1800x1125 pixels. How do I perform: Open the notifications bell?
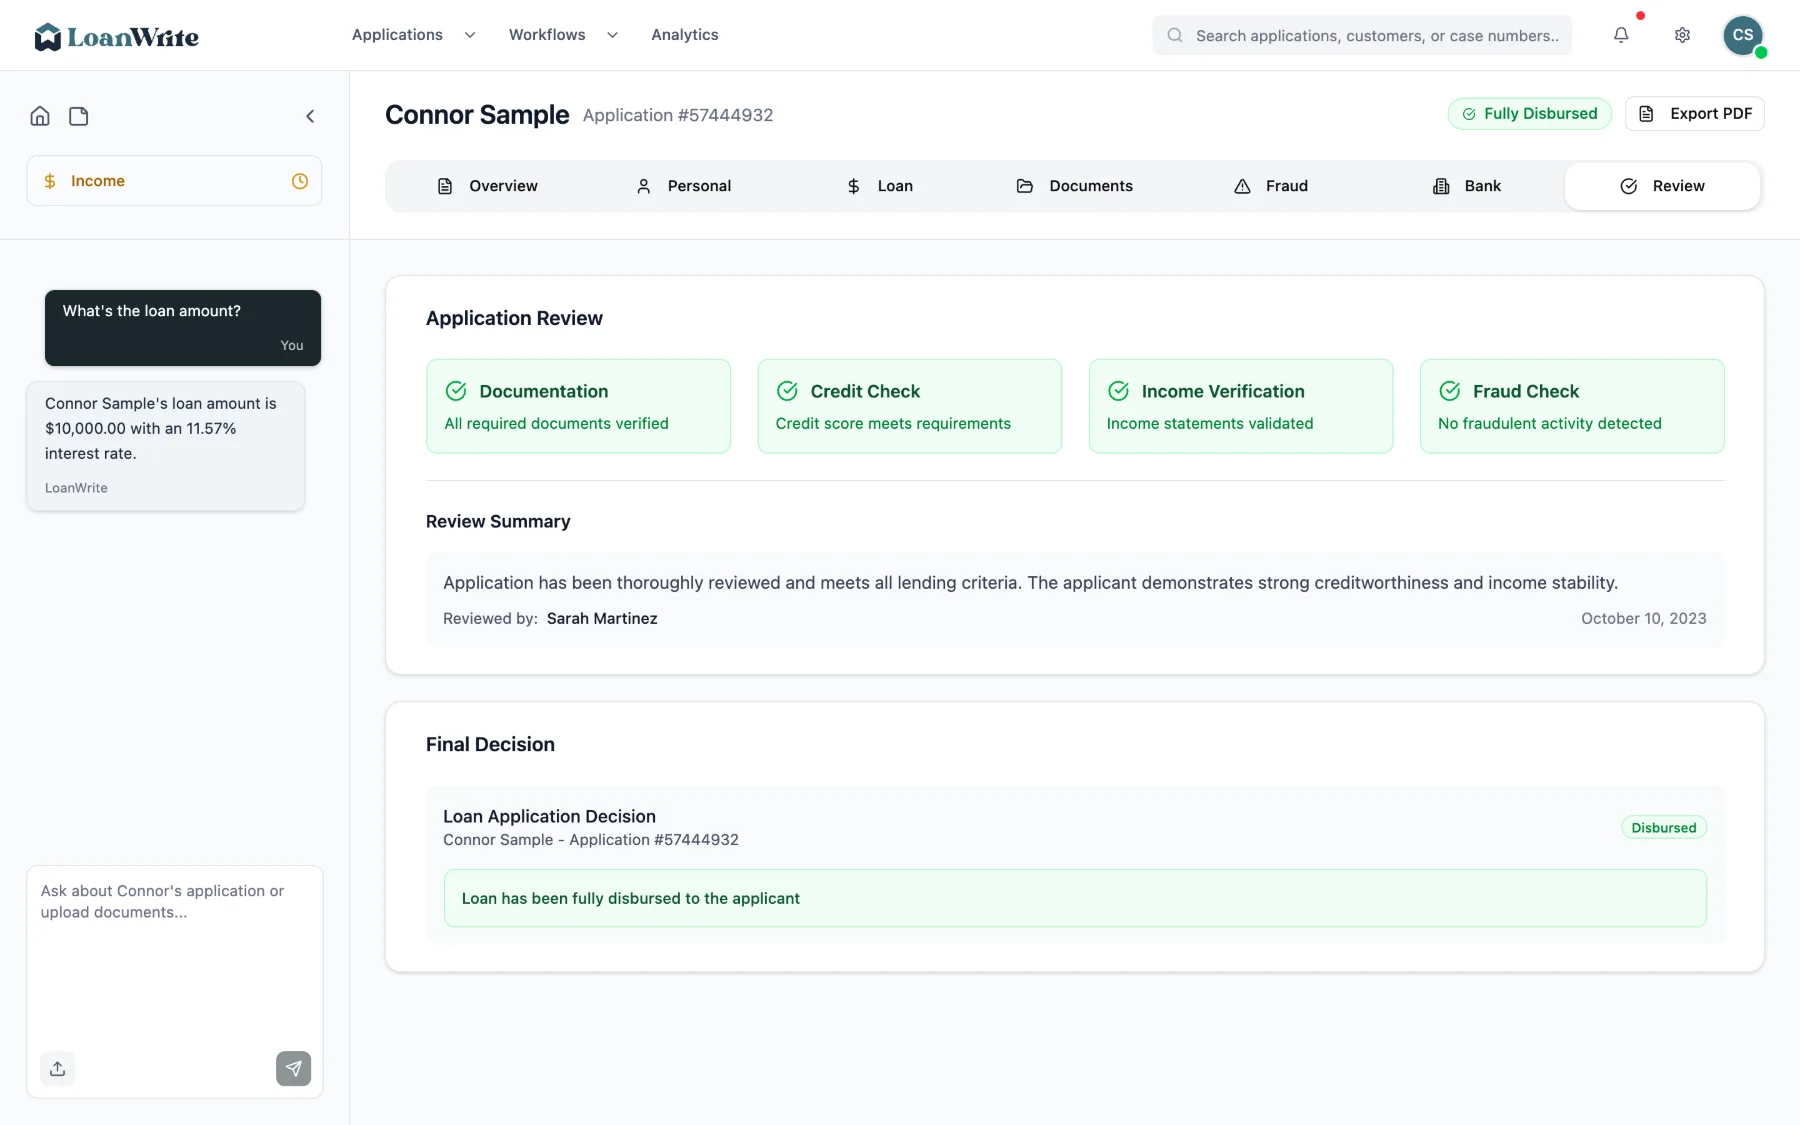(x=1621, y=35)
